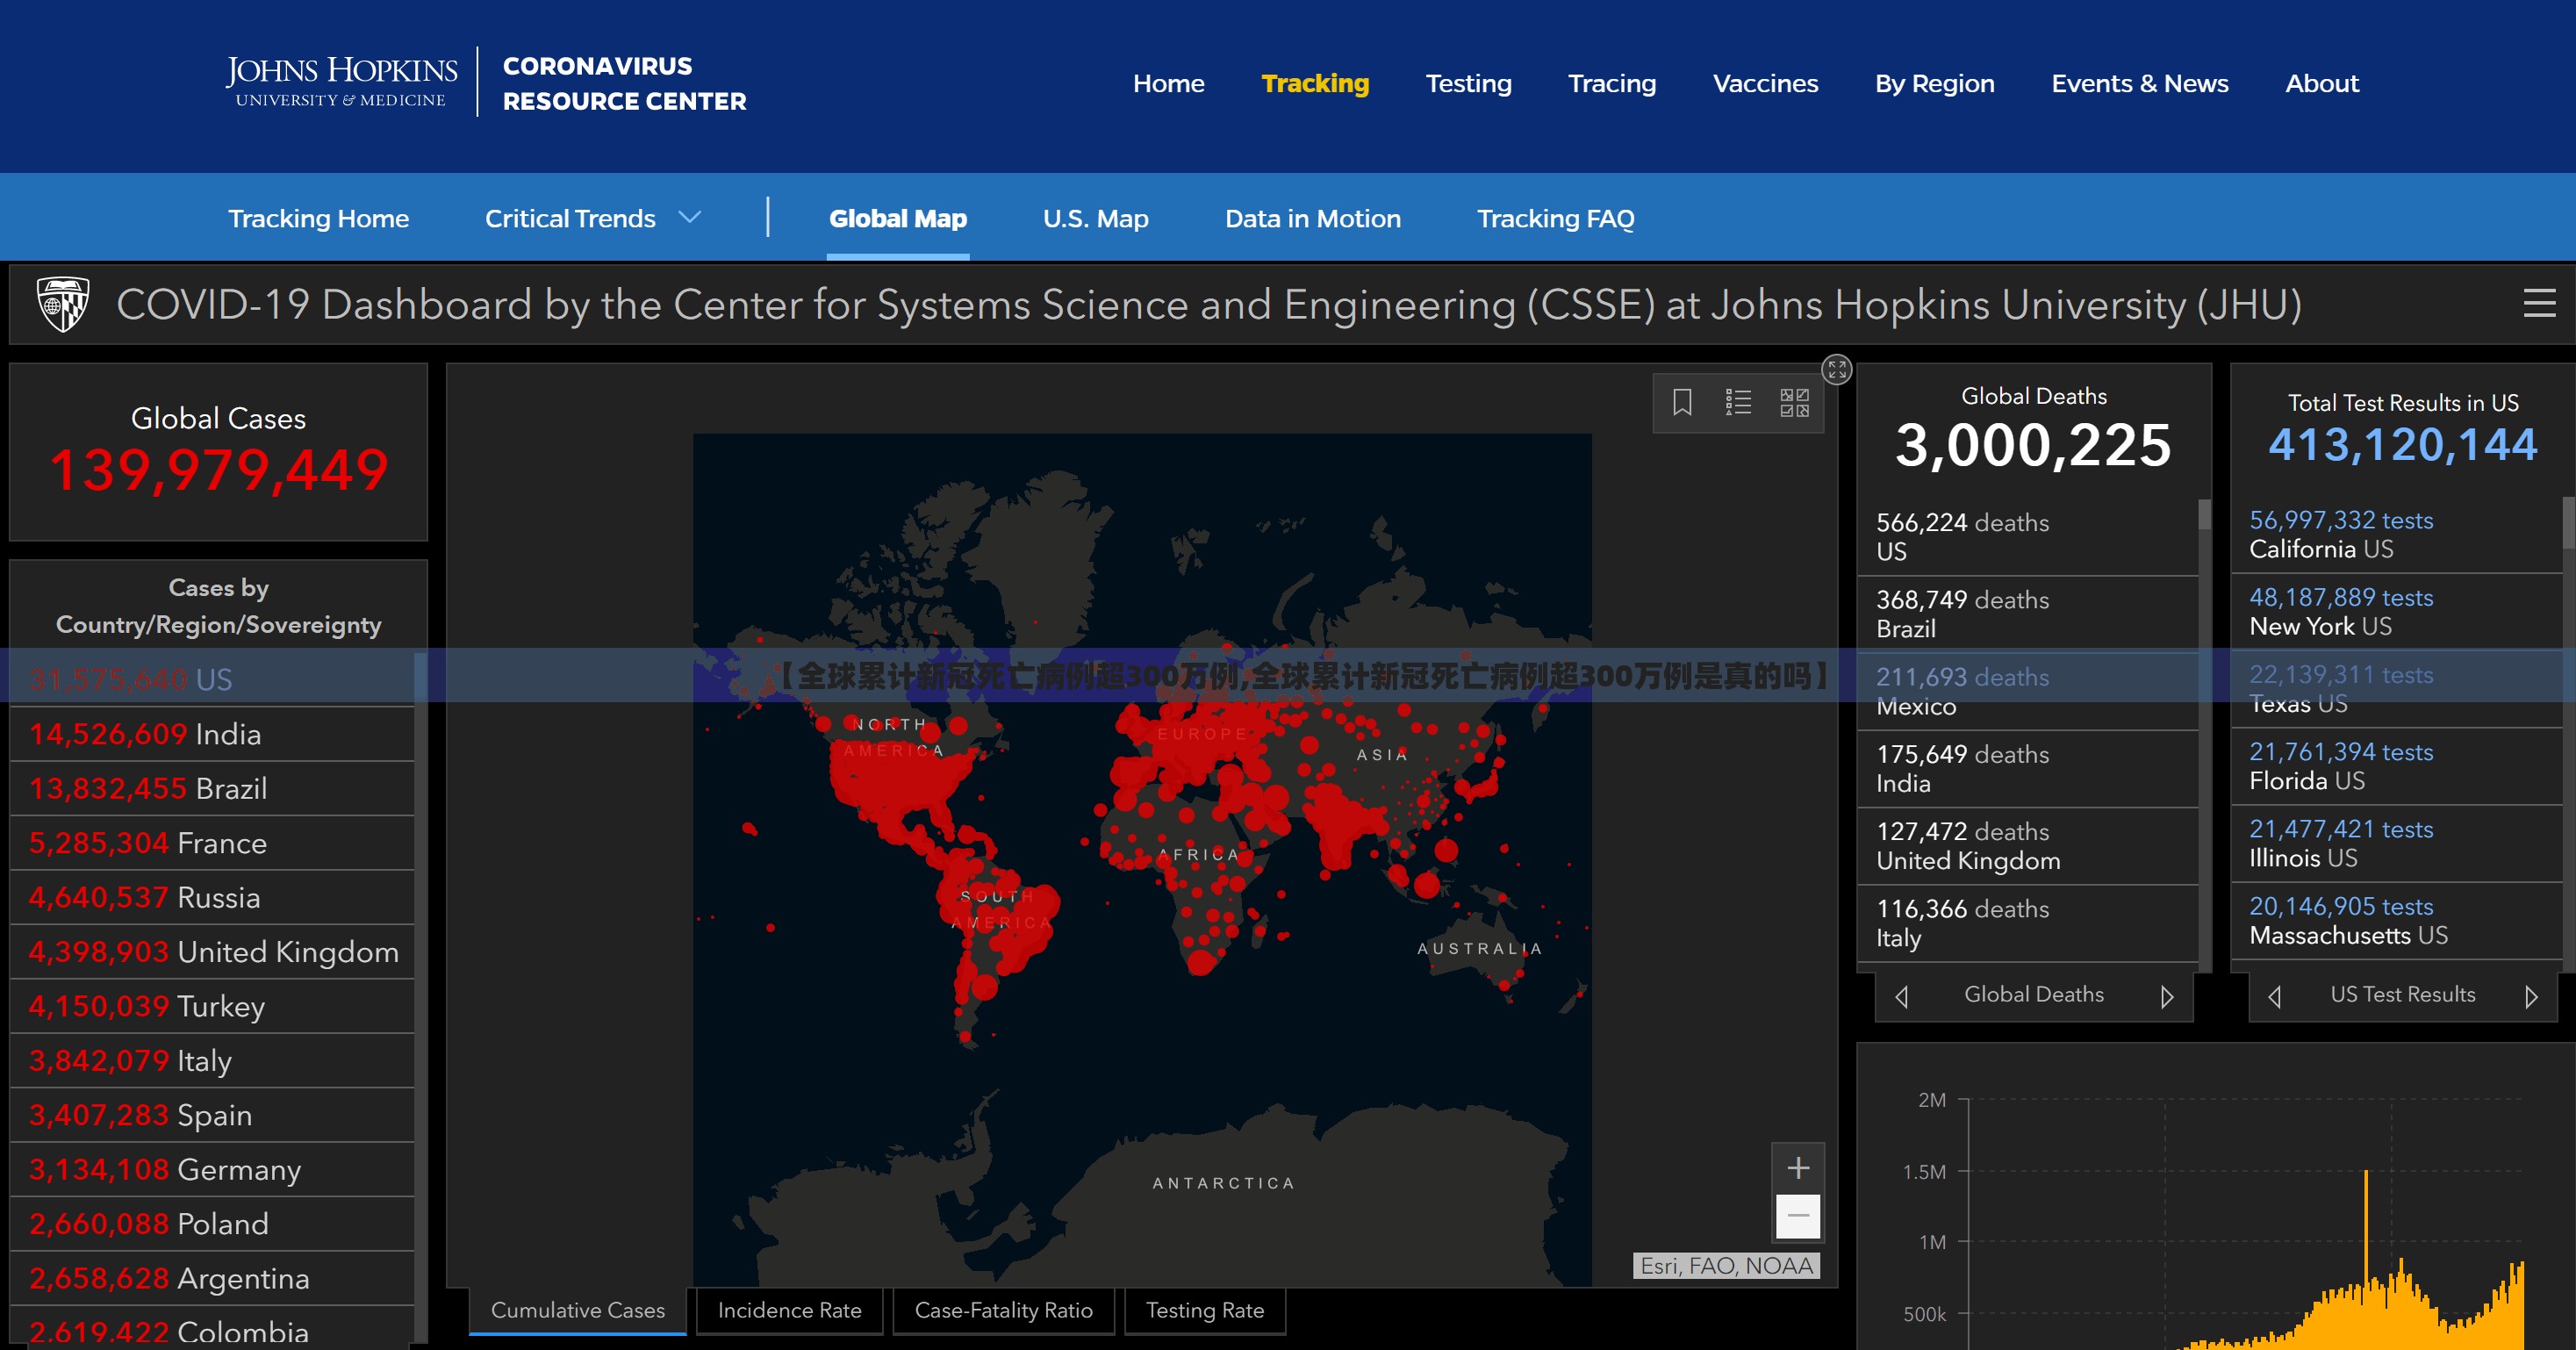This screenshot has width=2576, height=1350.
Task: Click the US test total 413,120,144
Action: pyautogui.click(x=2402, y=444)
